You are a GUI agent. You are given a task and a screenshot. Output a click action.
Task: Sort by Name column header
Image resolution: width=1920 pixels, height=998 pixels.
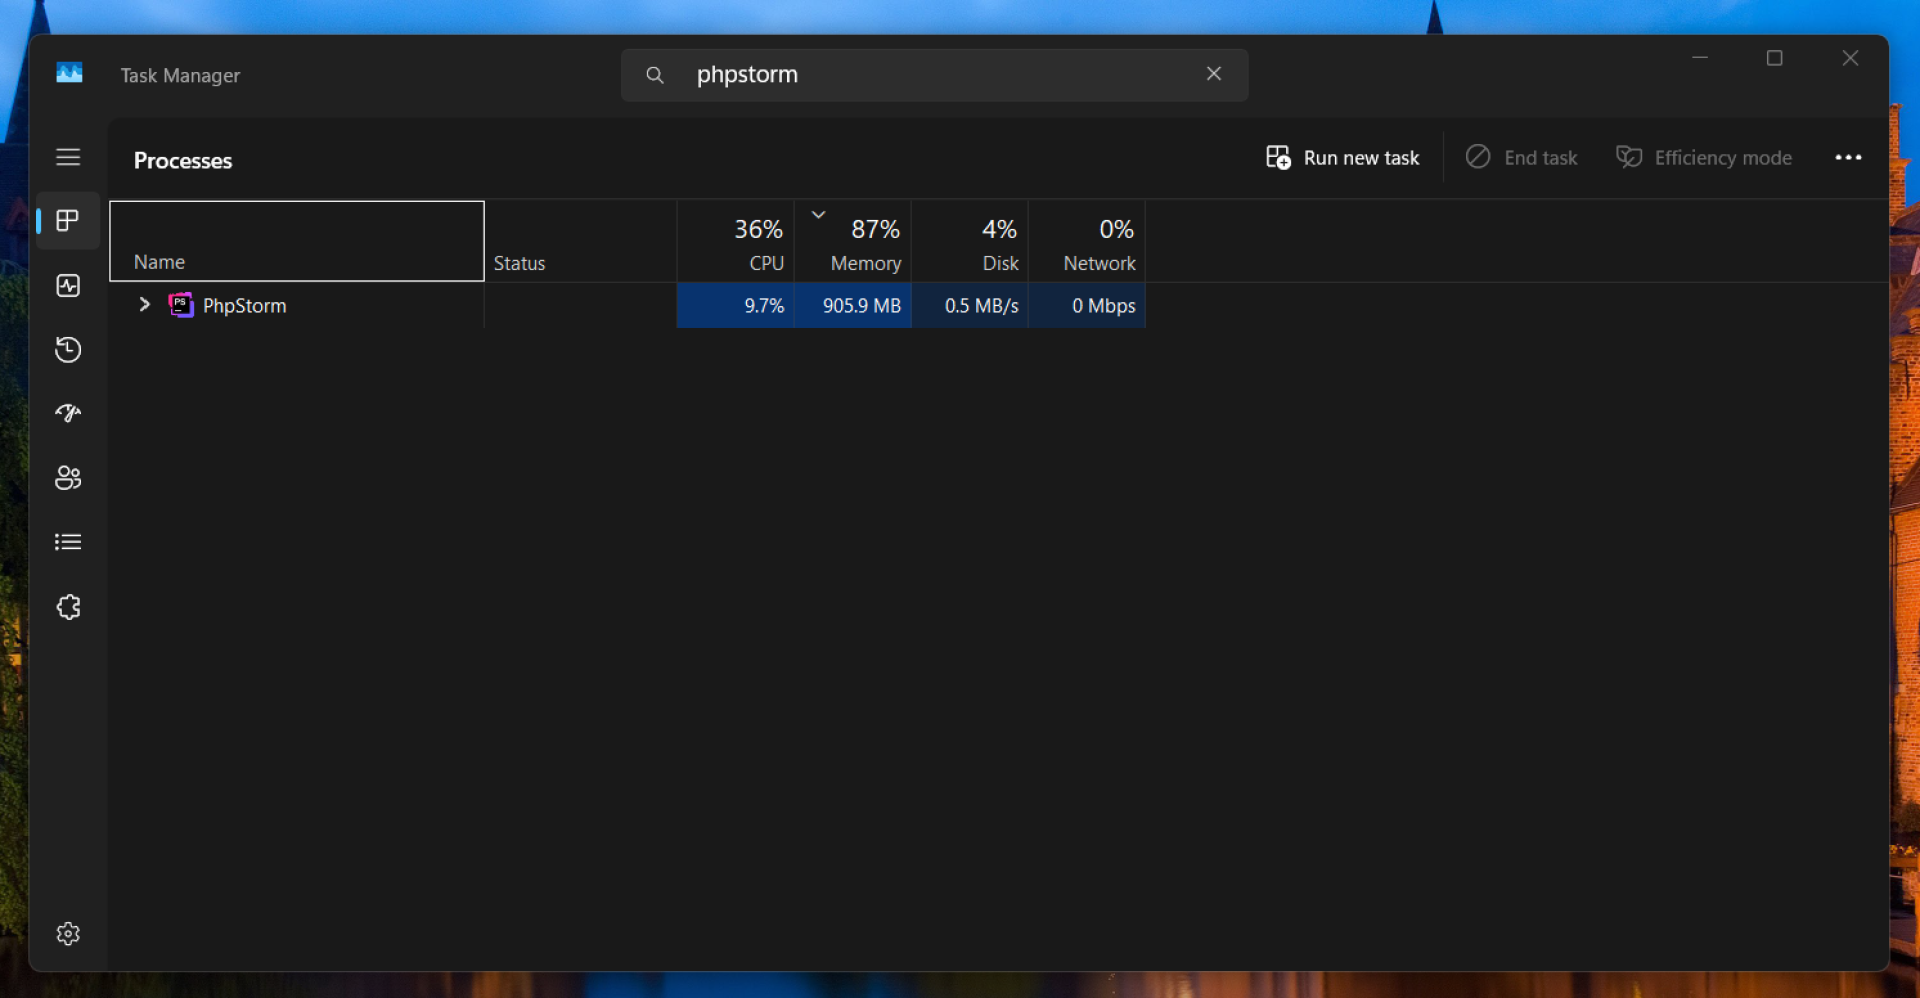297,241
